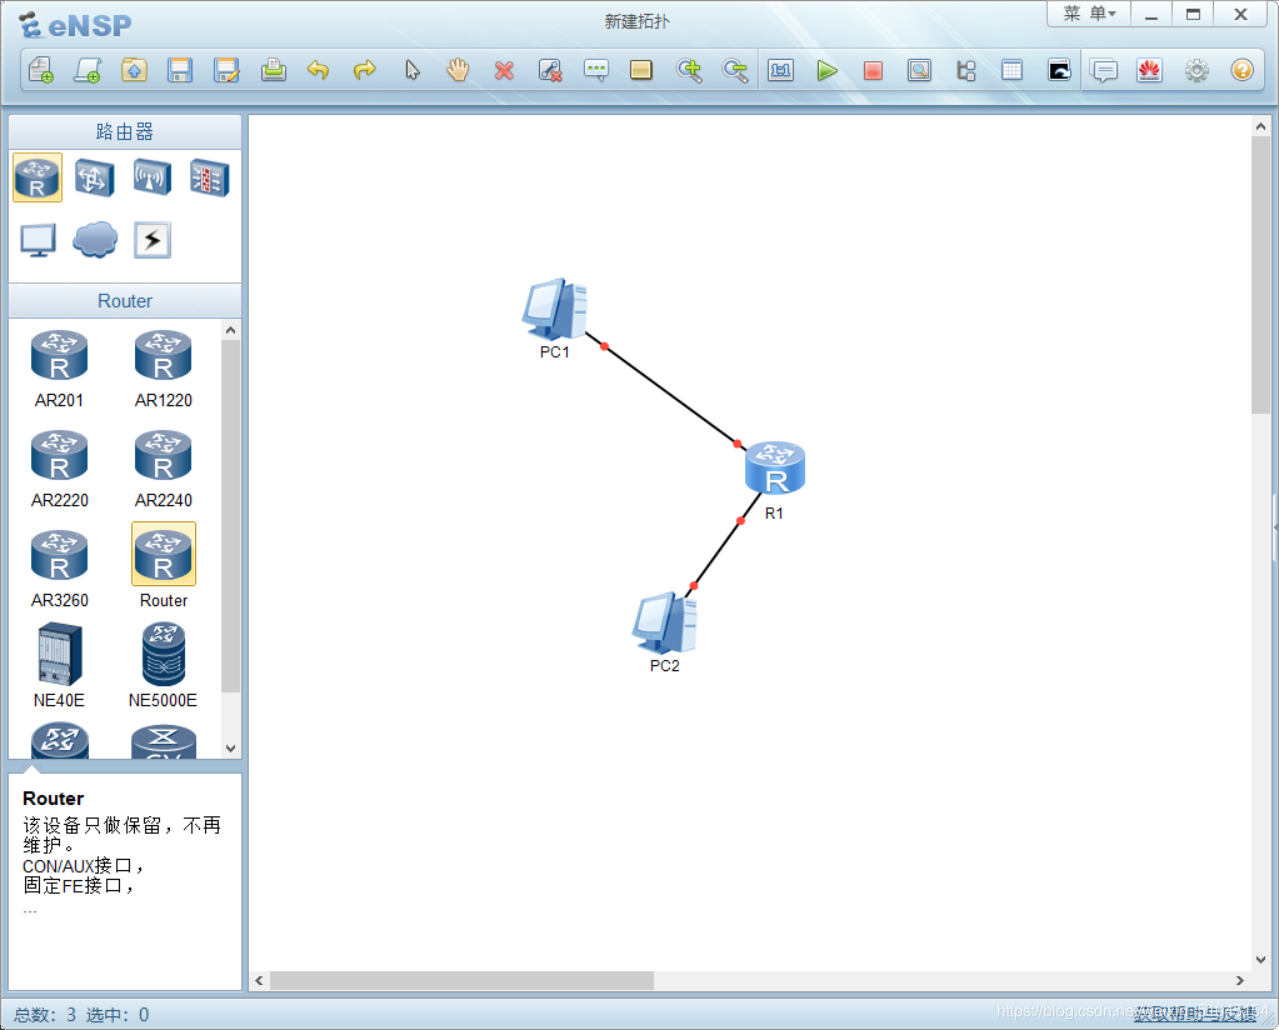The width and height of the screenshot is (1279, 1030).
Task: Select the pointer selection tool
Action: [412, 70]
